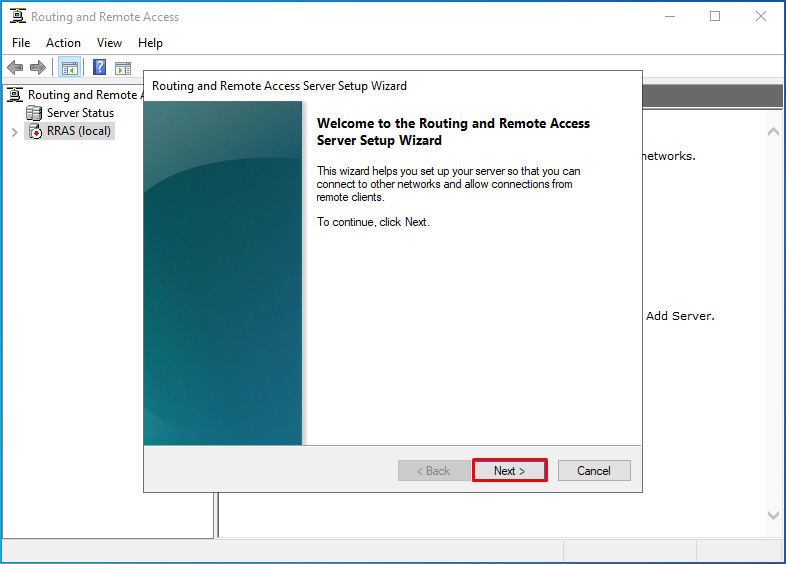This screenshot has height=564, width=786.
Task: Click the Server Status icon in the tree
Action: (34, 113)
